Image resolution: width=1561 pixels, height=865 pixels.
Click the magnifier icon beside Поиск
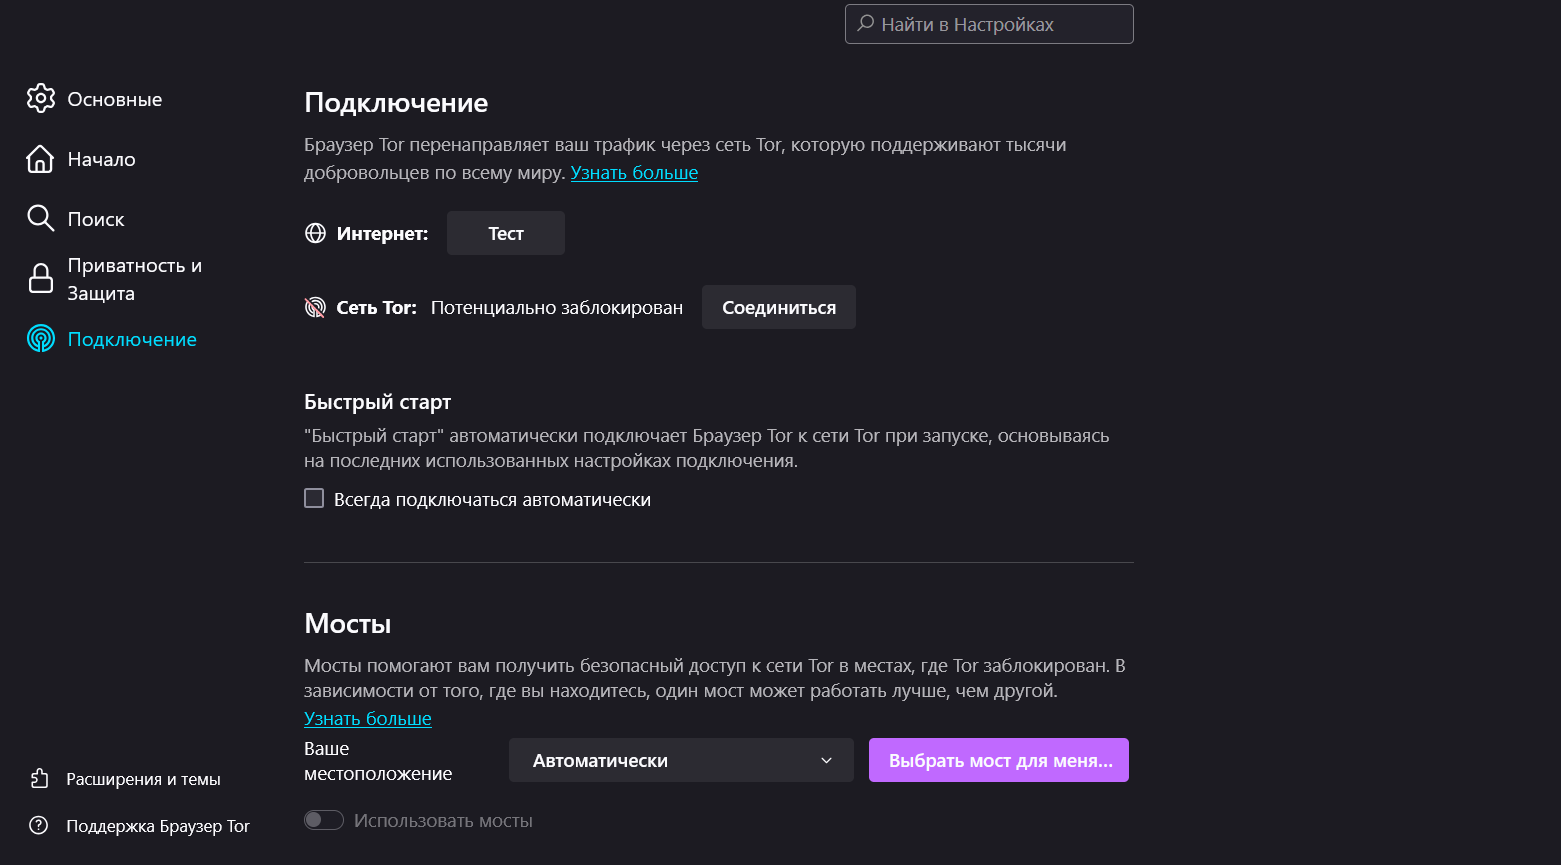pyautogui.click(x=40, y=219)
